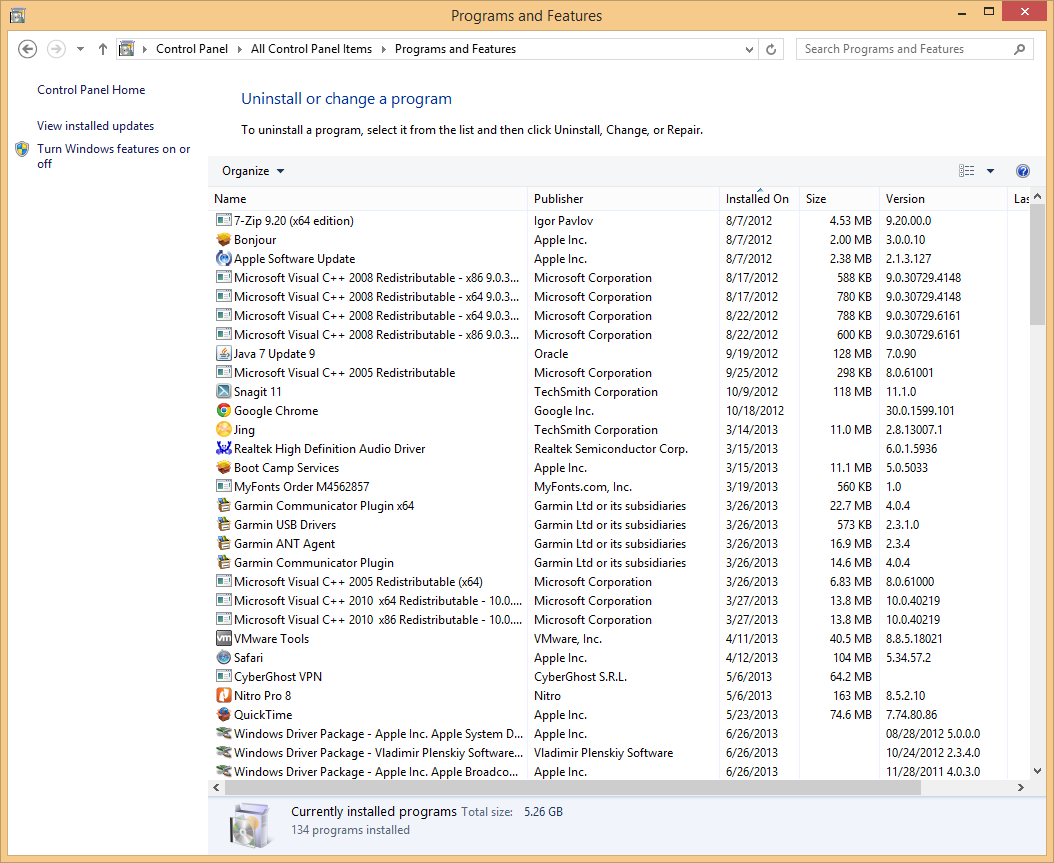Click the Realtek Audio Driver icon

pyautogui.click(x=223, y=448)
